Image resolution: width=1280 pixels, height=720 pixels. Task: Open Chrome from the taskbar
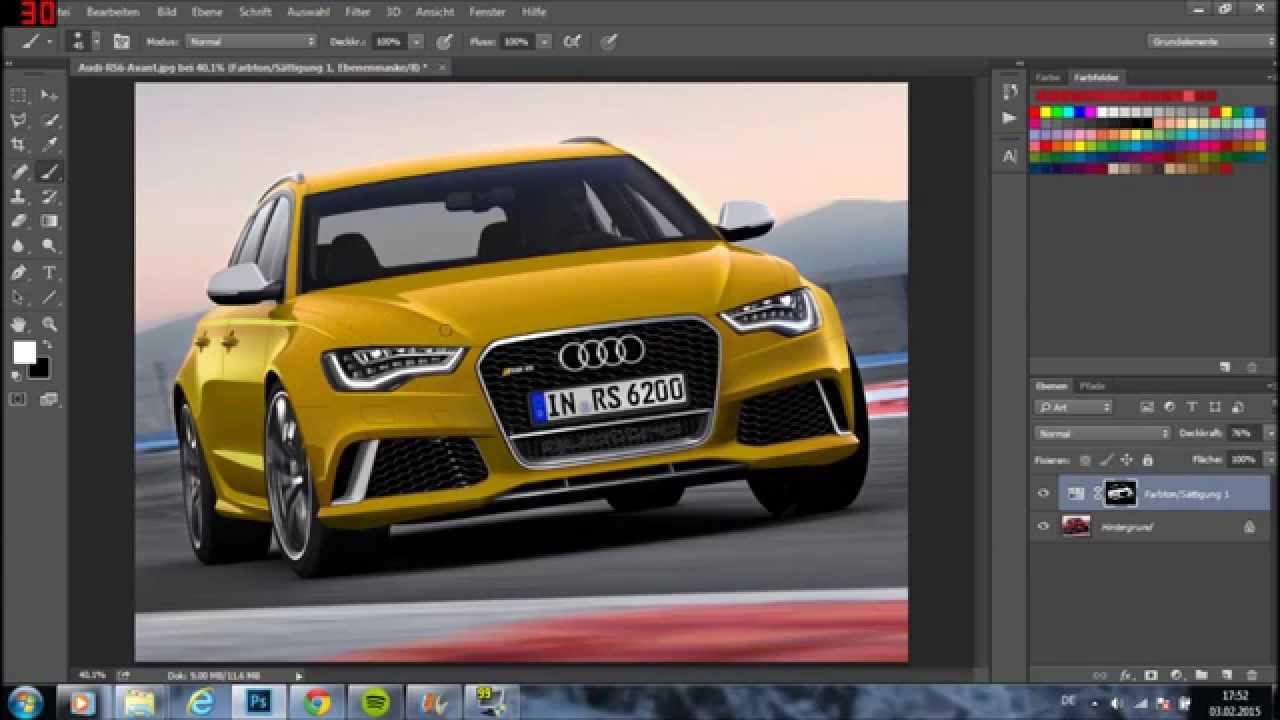pos(318,703)
